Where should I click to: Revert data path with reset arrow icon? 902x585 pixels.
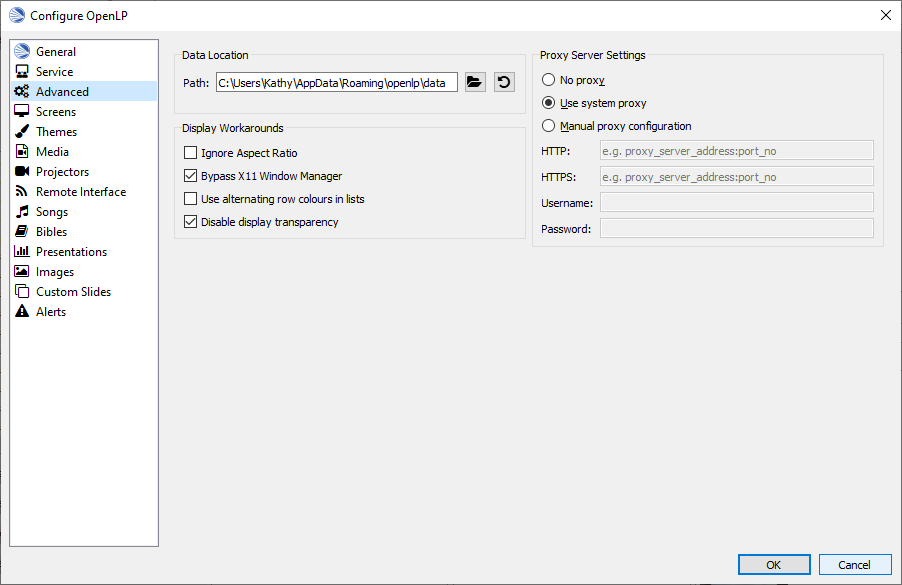click(x=504, y=82)
